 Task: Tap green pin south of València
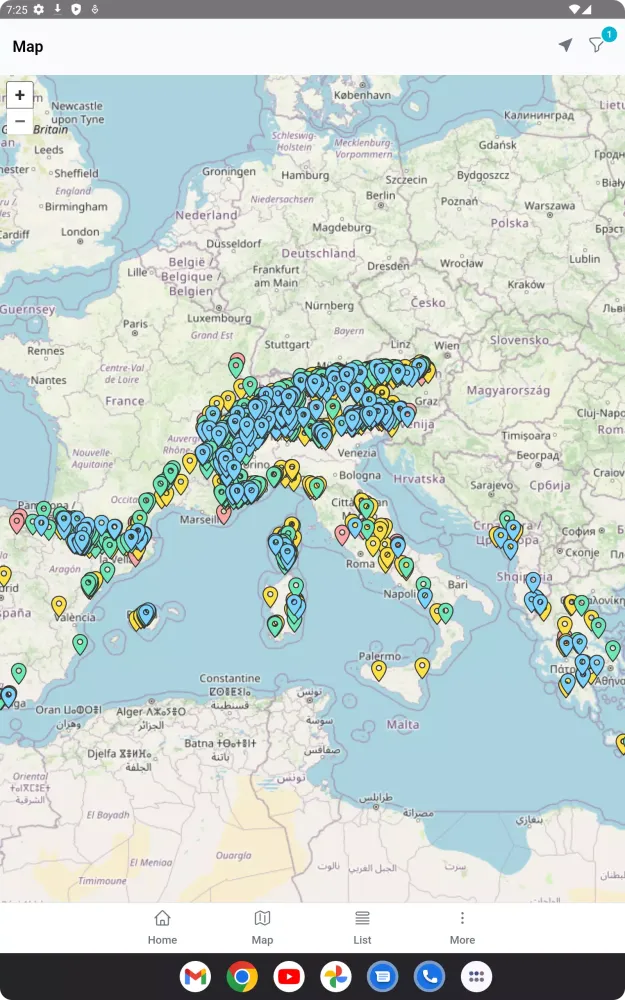point(80,643)
